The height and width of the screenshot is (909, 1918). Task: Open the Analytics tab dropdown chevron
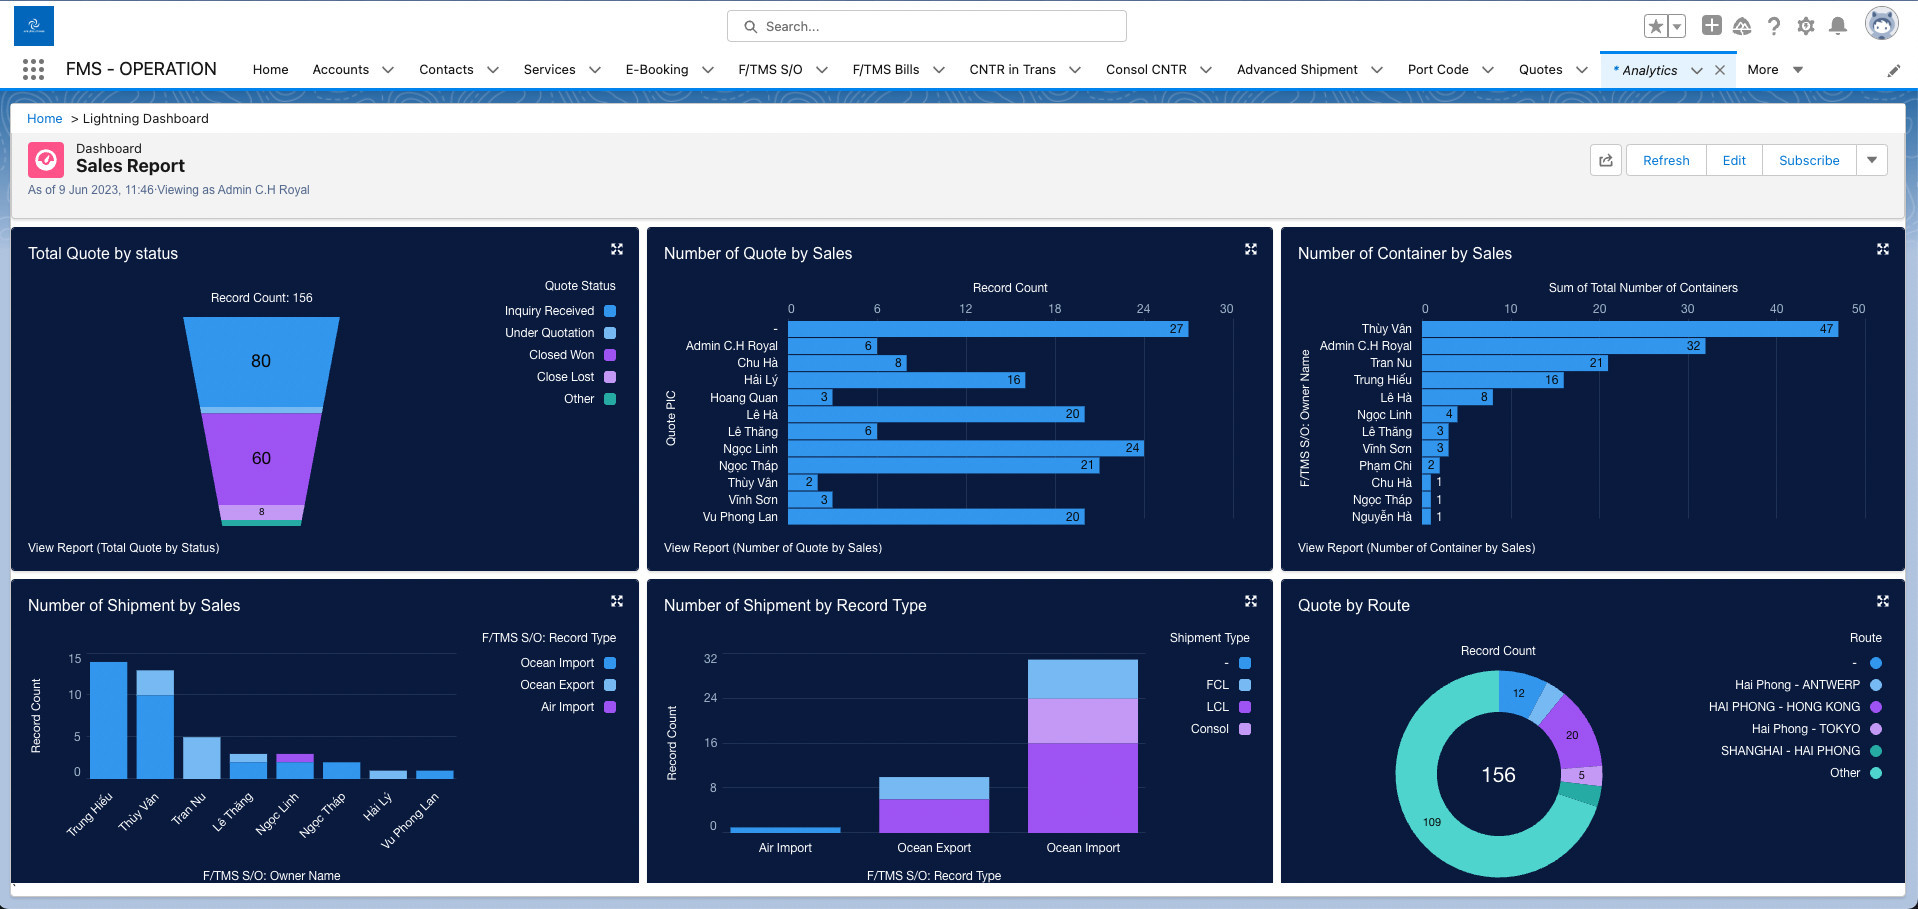point(1697,70)
